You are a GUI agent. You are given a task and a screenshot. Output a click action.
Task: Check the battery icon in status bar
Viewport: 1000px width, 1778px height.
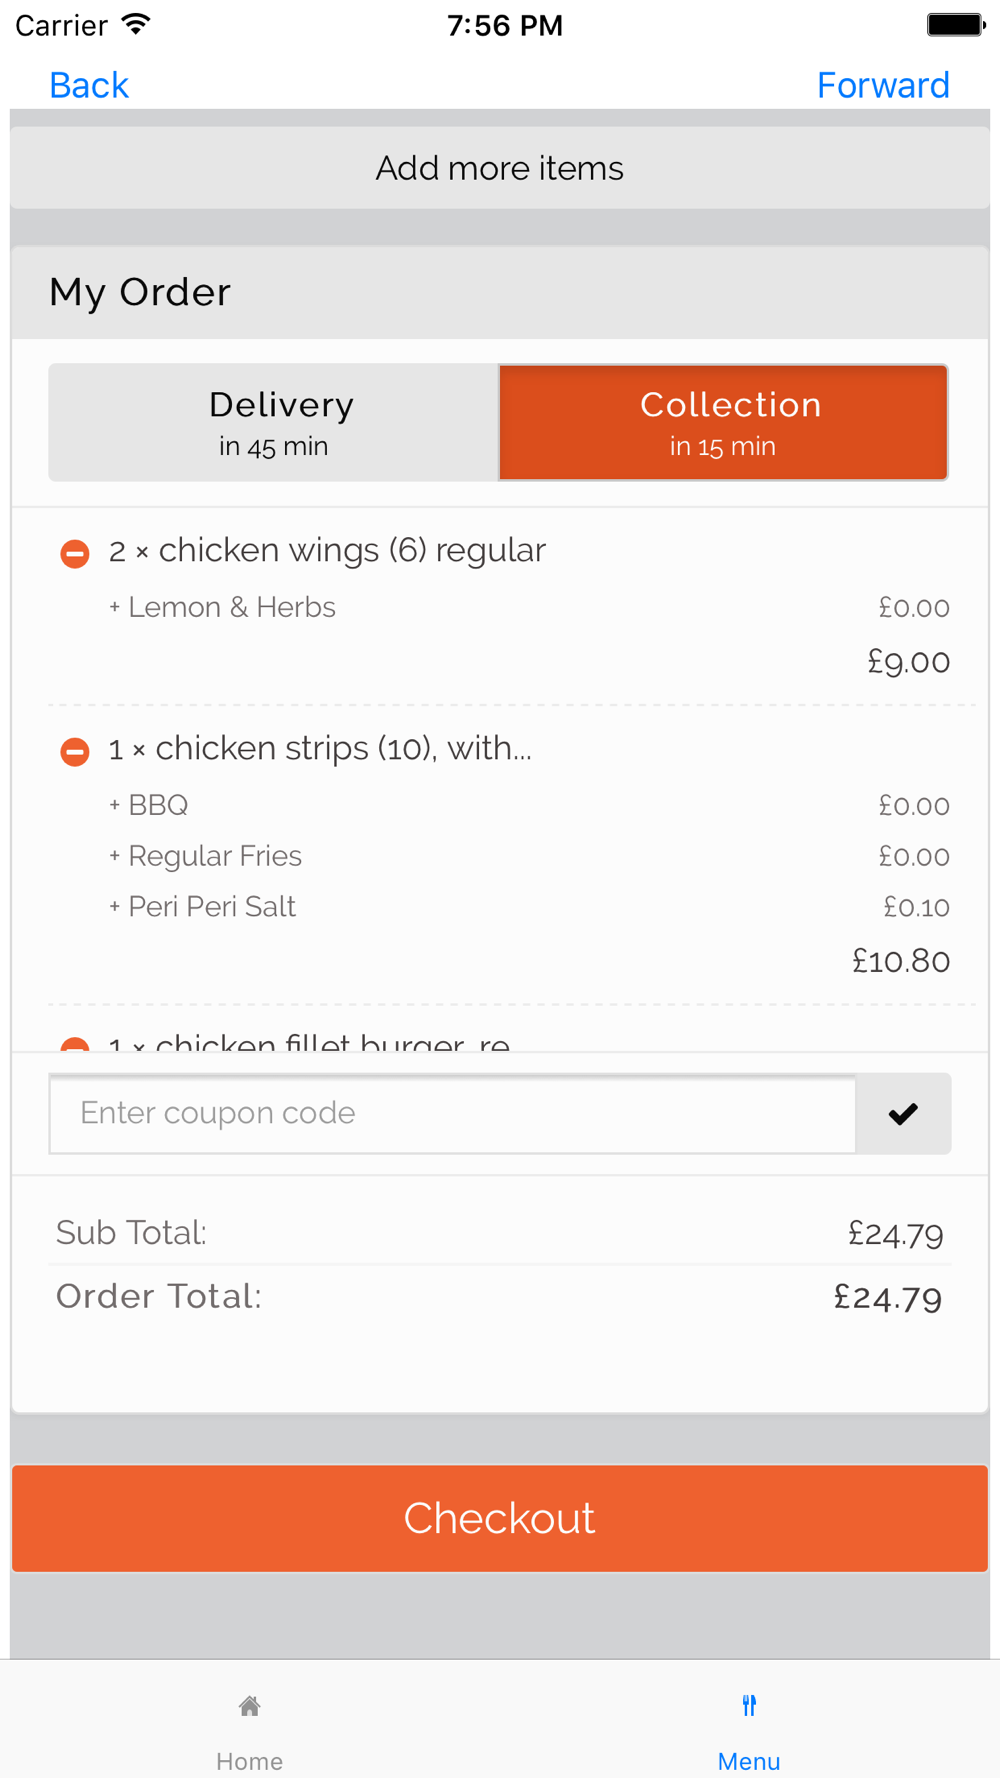click(x=956, y=25)
